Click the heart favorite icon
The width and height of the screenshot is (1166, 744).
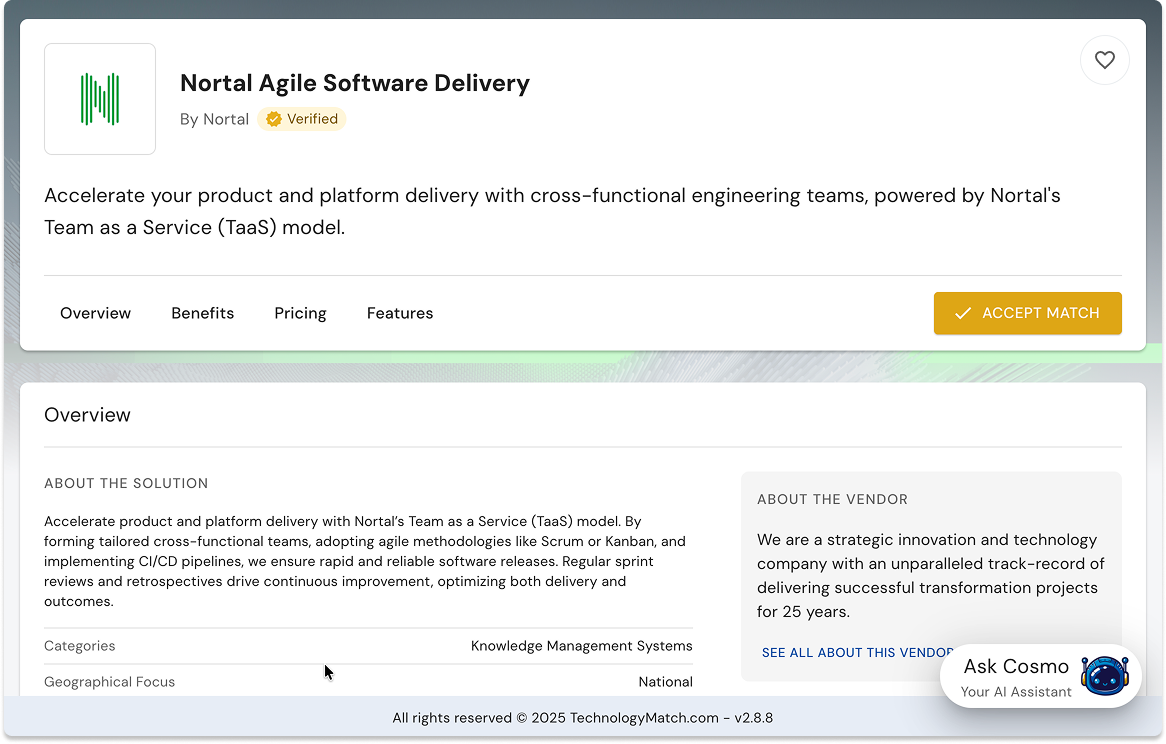coord(1104,60)
